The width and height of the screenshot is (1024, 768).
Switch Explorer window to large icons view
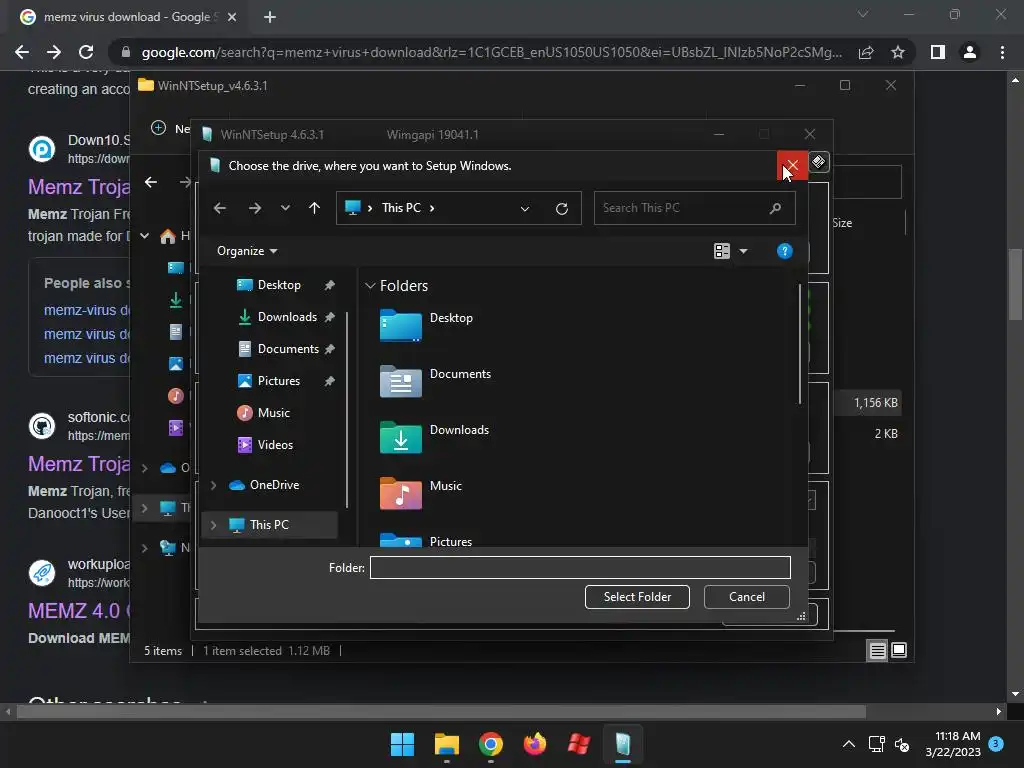click(899, 650)
